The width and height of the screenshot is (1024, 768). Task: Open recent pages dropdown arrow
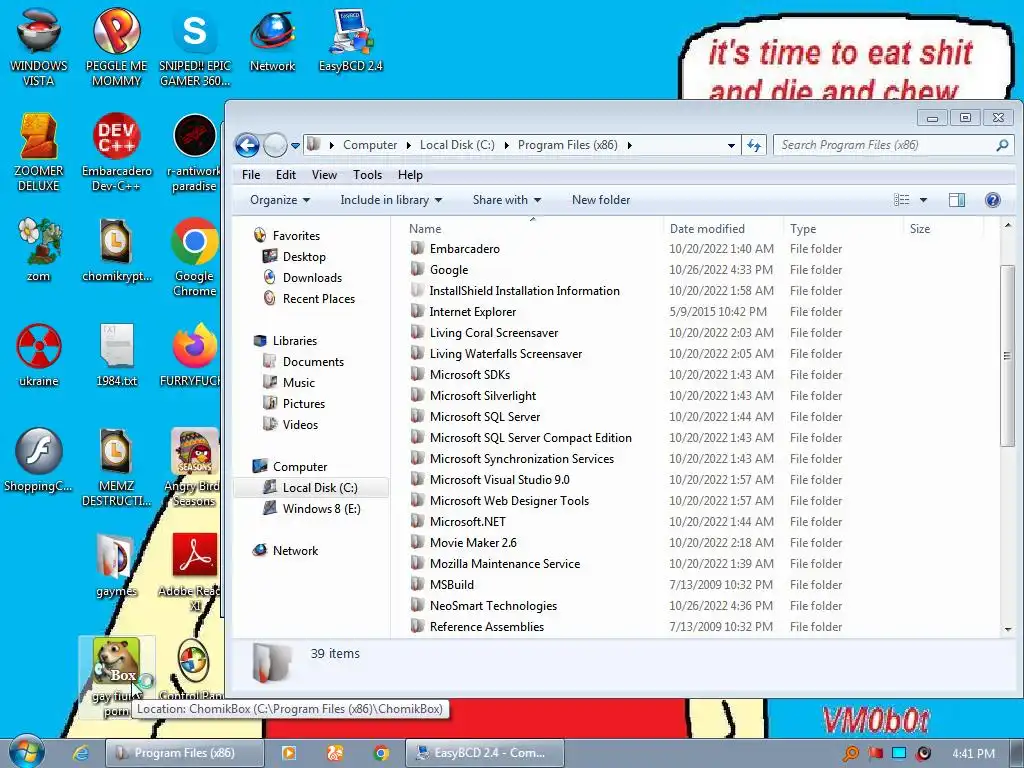295,146
